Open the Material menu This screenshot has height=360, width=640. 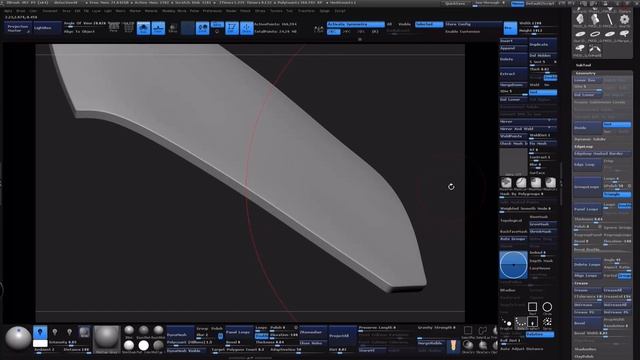(x=151, y=11)
